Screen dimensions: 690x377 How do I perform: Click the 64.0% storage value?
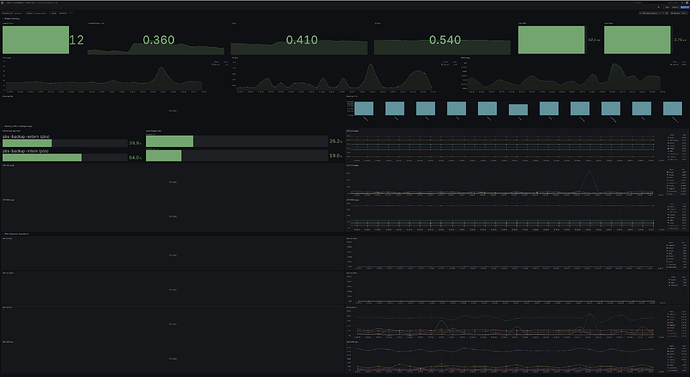[x=135, y=157]
